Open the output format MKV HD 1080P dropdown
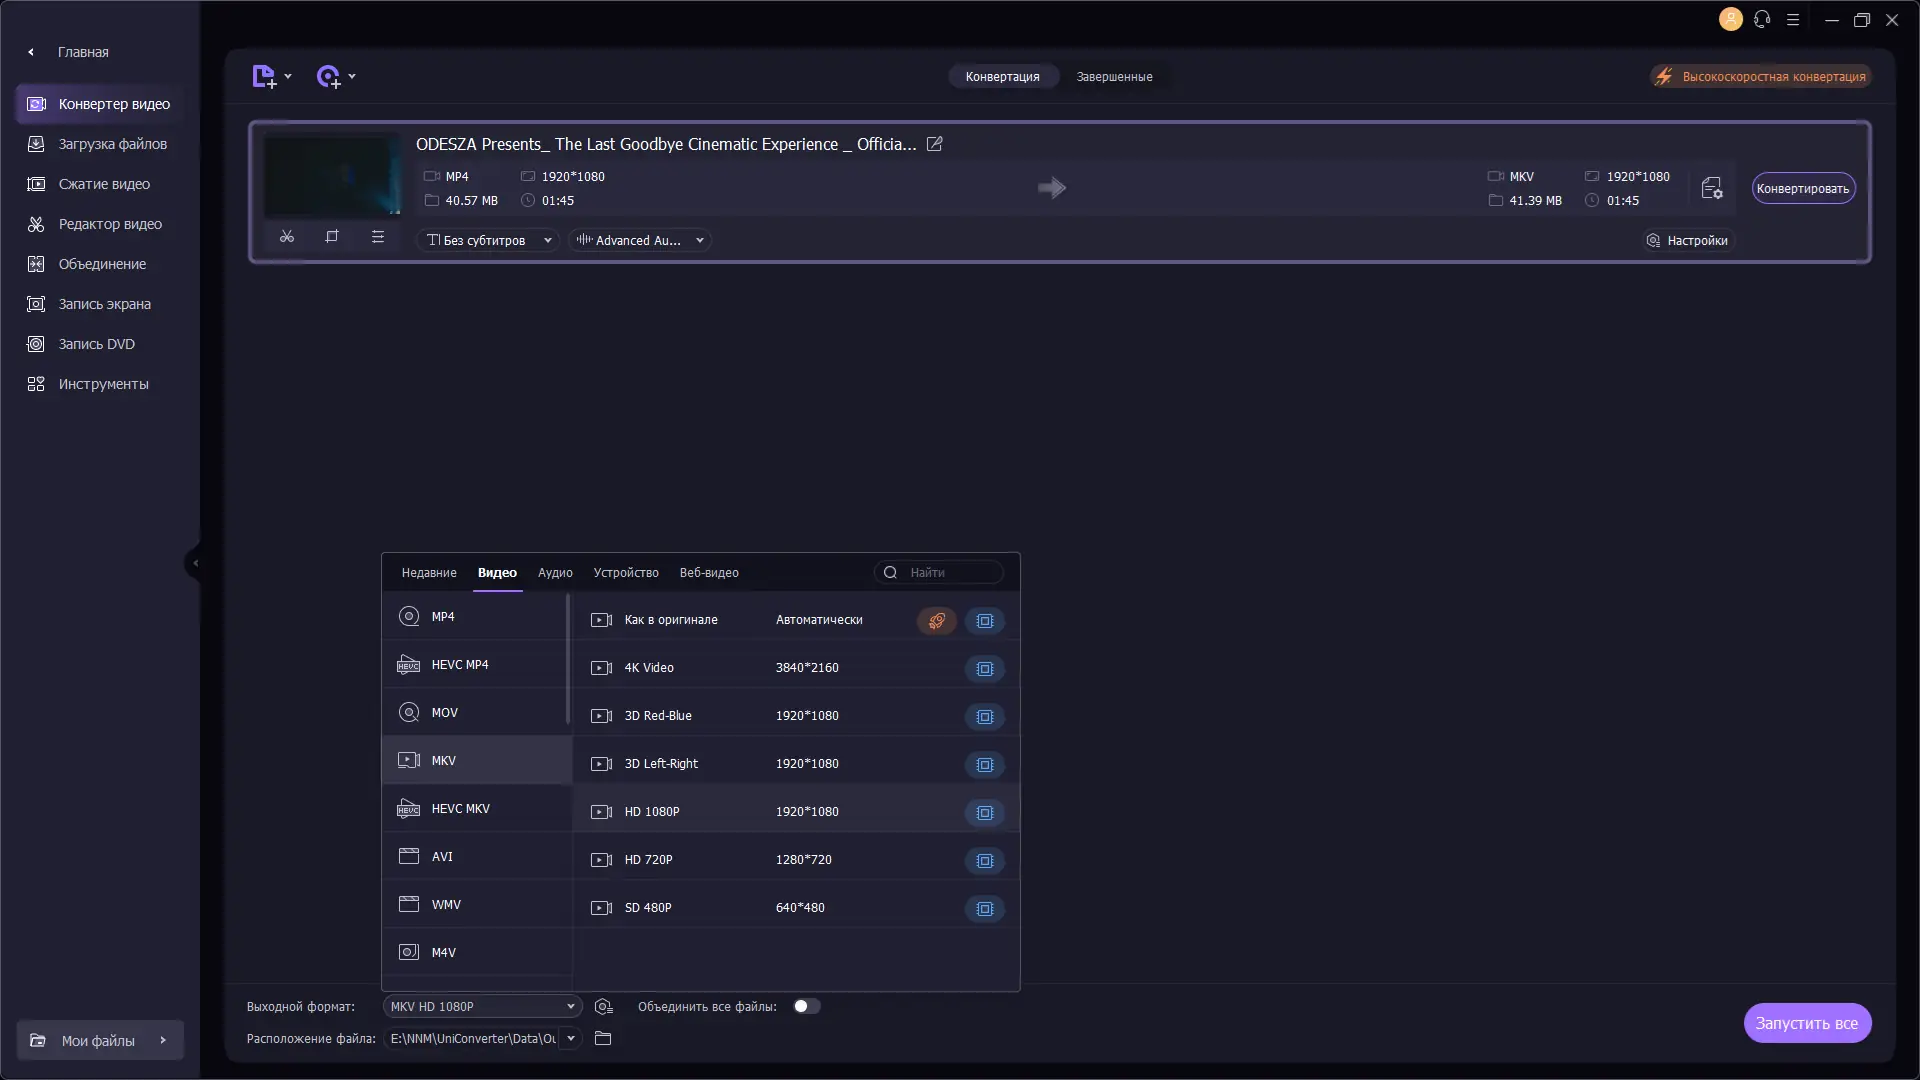This screenshot has width=1920, height=1080. pyautogui.click(x=482, y=1007)
